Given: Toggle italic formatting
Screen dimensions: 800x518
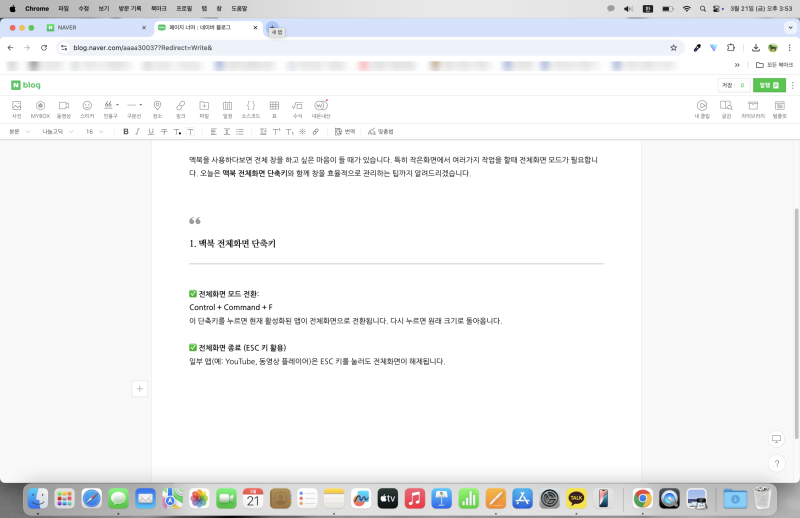Looking at the screenshot, I should (138, 132).
